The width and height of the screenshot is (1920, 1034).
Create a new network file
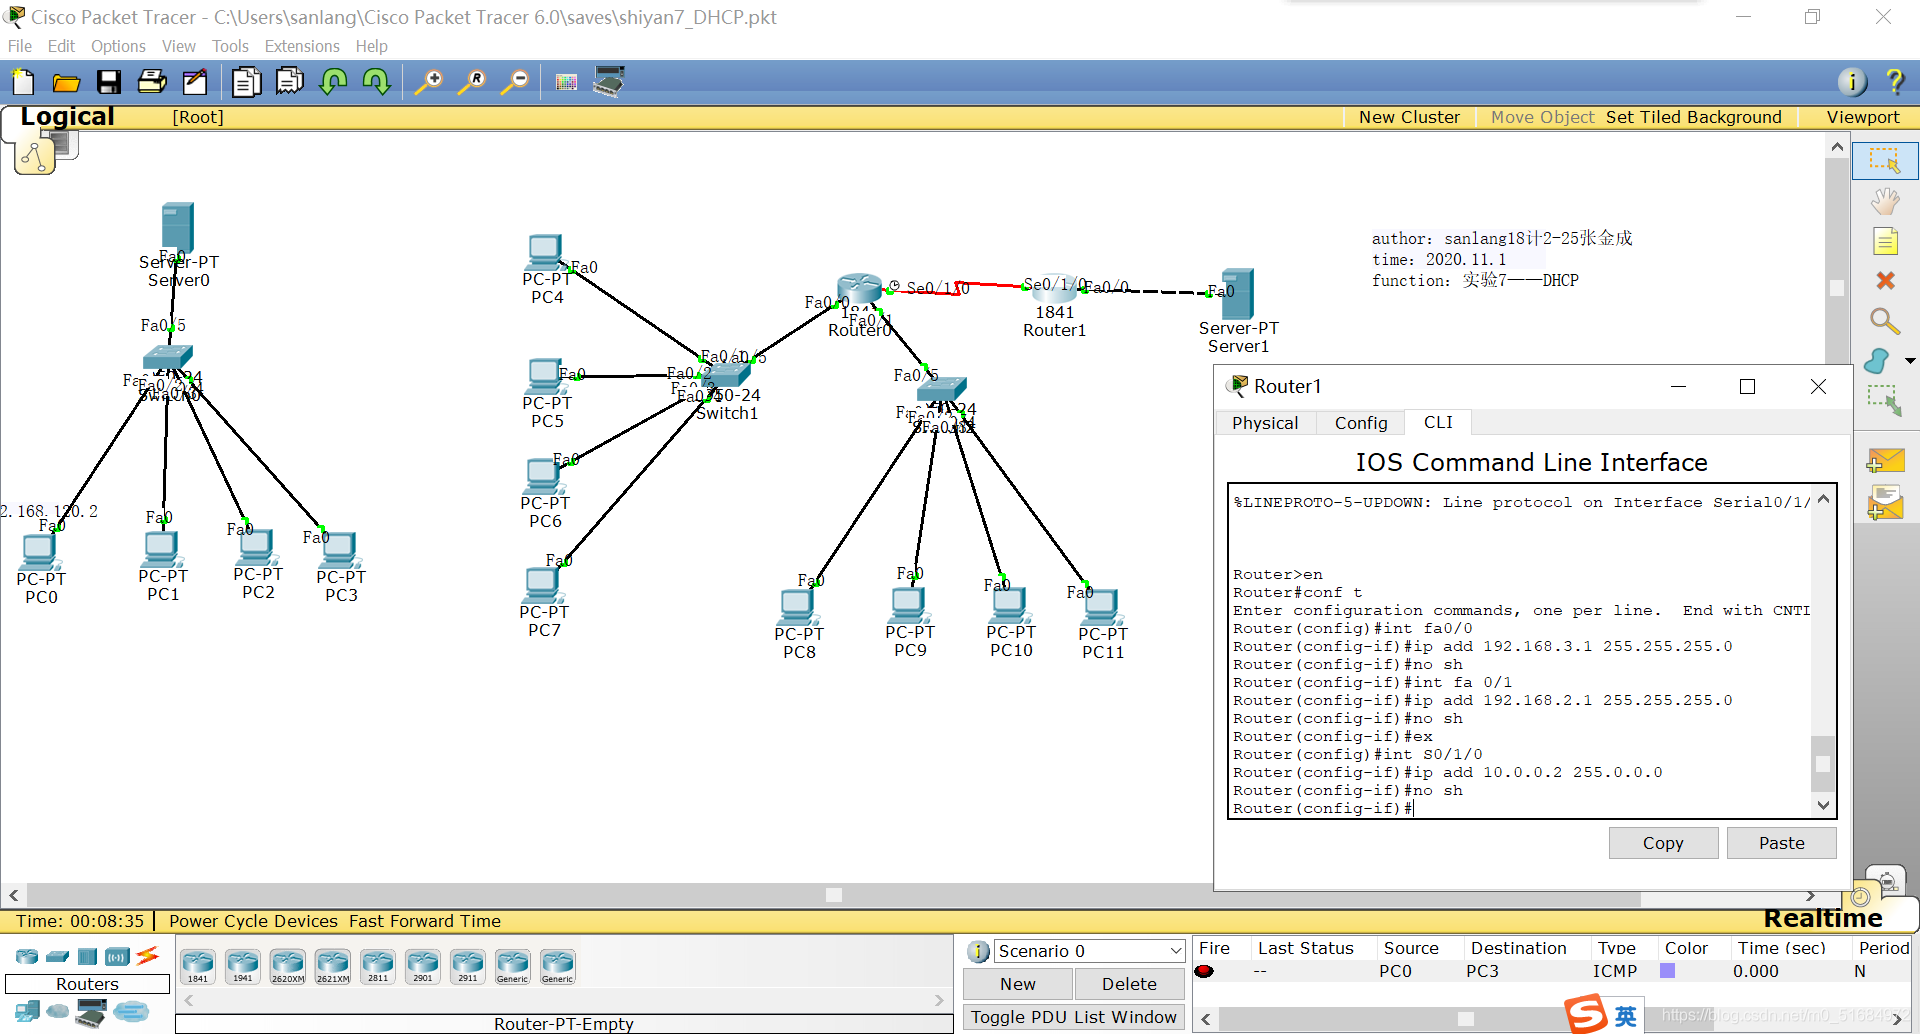pos(22,82)
